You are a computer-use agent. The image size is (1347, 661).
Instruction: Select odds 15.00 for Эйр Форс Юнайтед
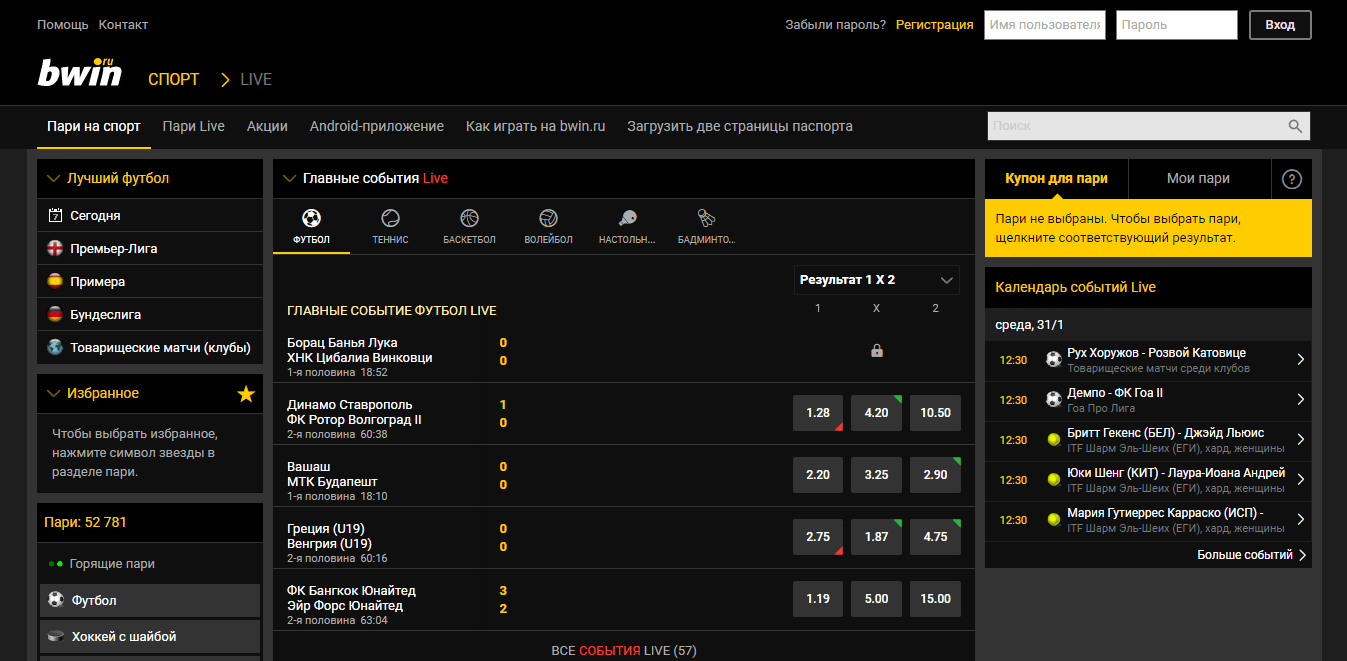pos(935,599)
